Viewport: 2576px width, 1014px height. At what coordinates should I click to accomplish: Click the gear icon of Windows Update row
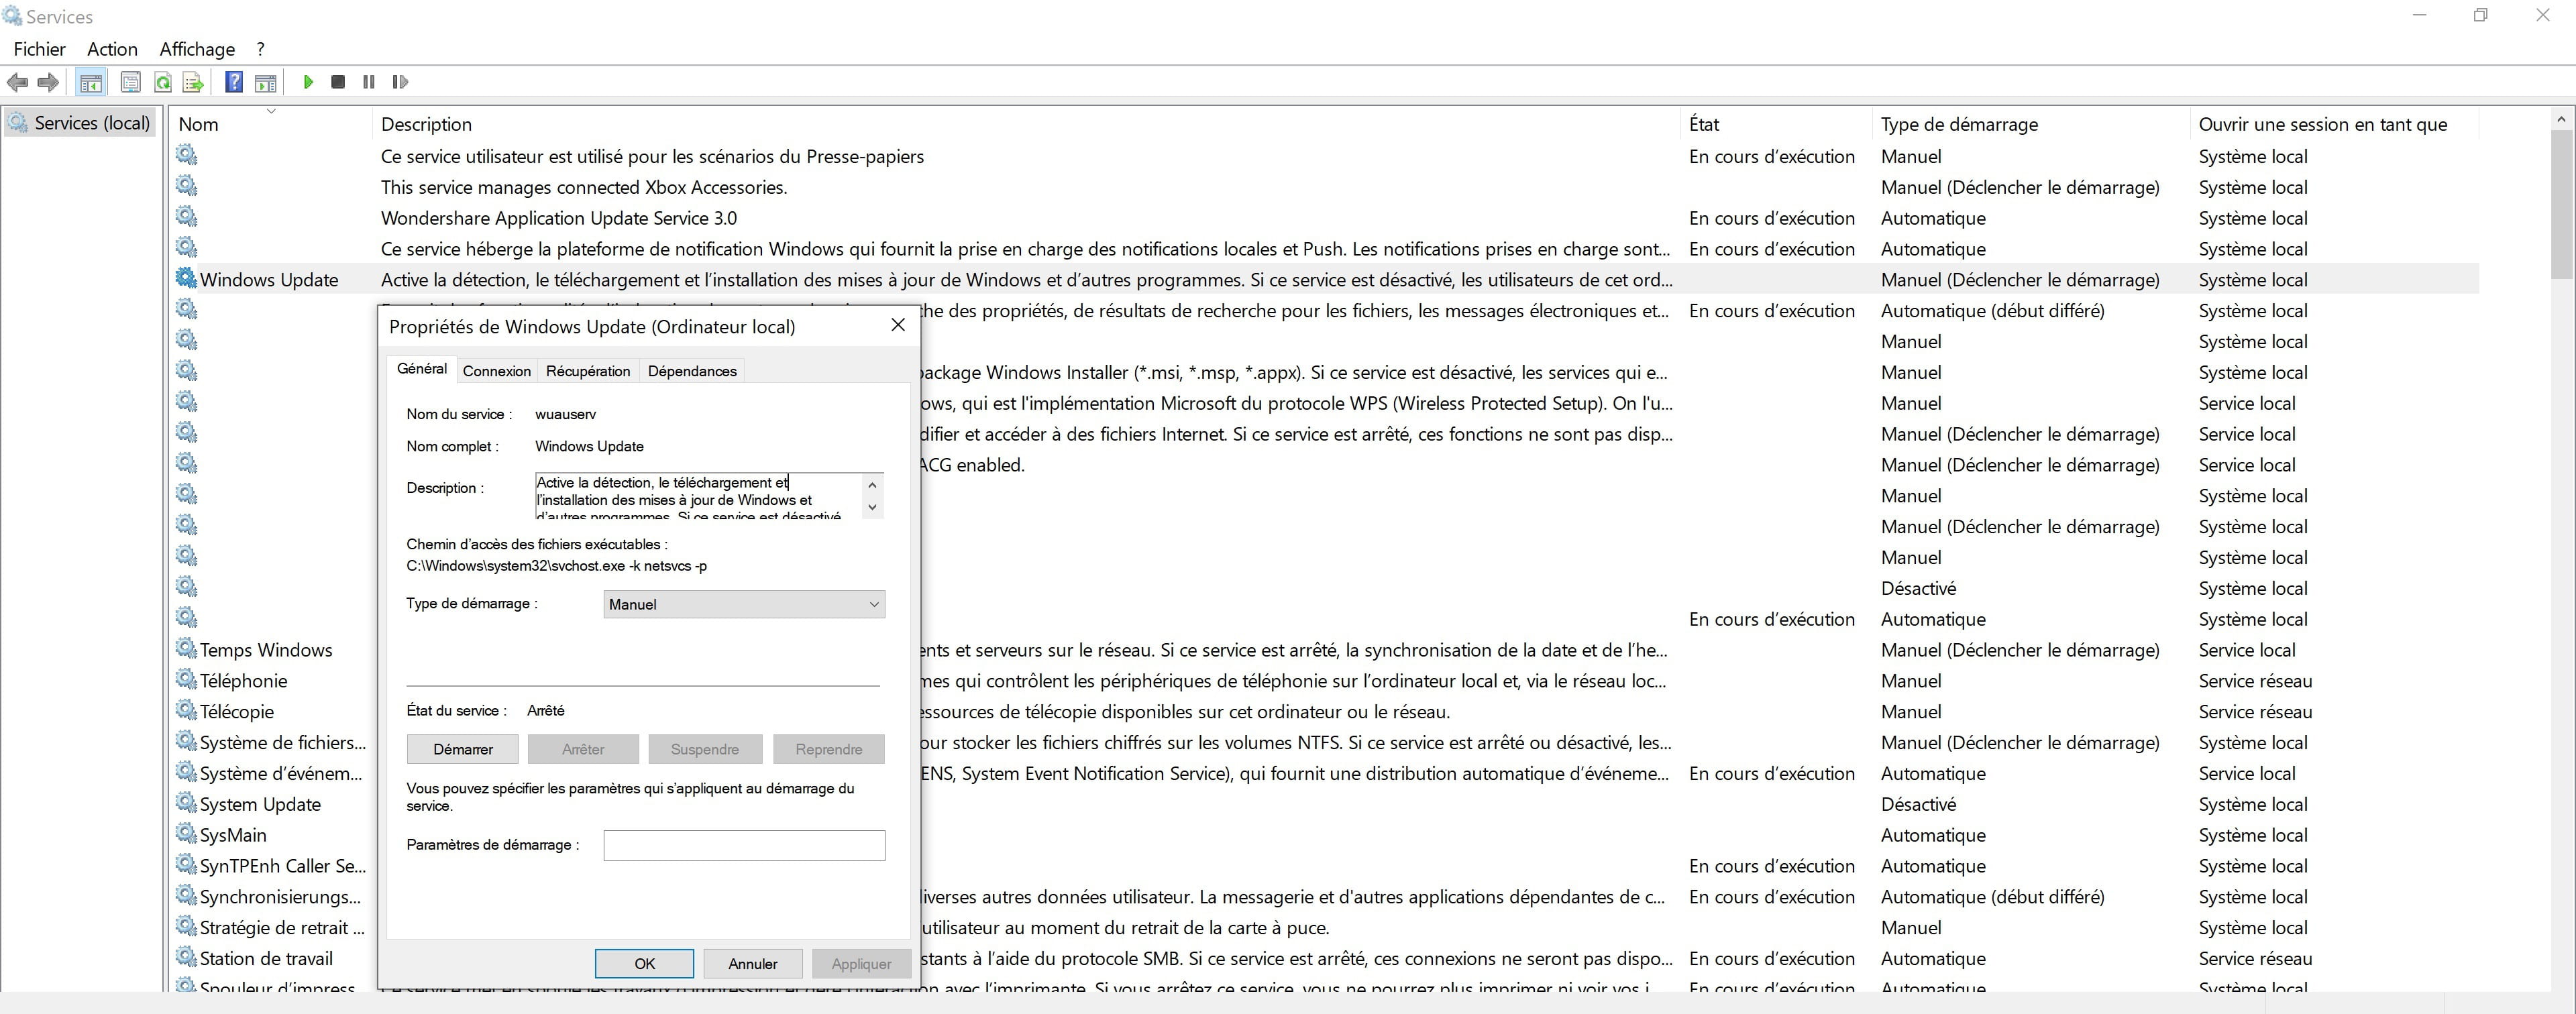(x=186, y=278)
